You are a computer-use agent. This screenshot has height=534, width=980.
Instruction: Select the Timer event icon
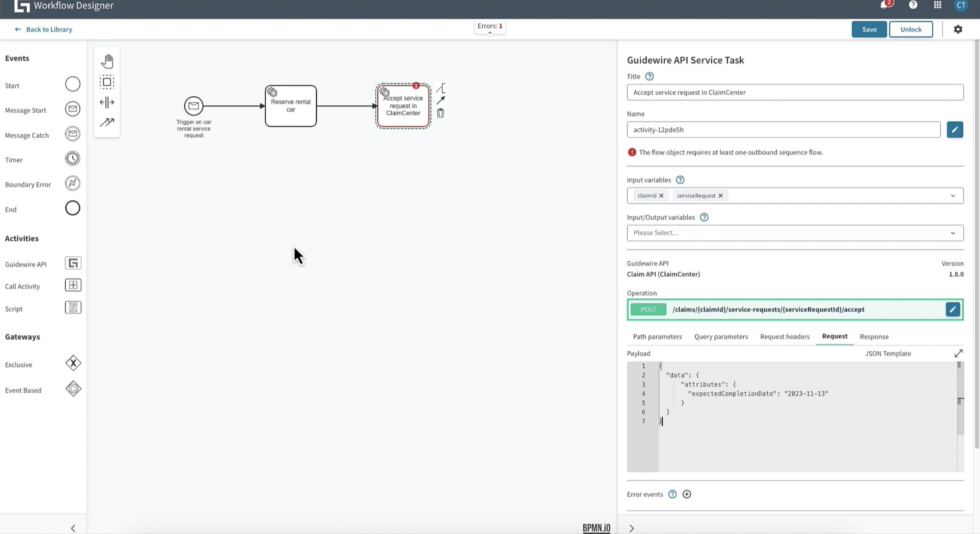72,158
